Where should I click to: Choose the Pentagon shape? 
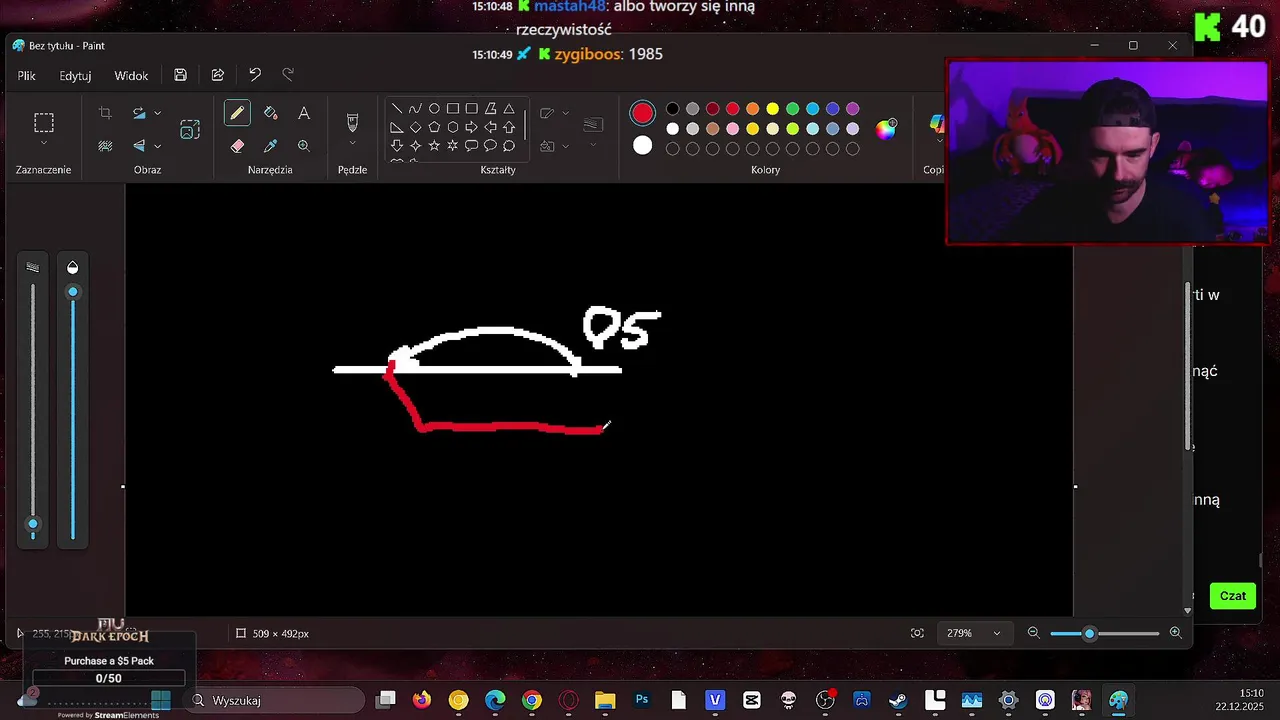(434, 127)
